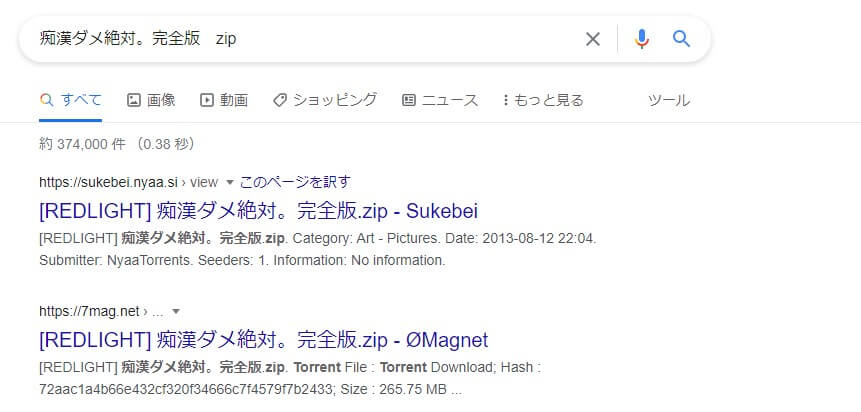Image resolution: width=861 pixels, height=412 pixels.
Task: Switch to the 動画 tab
Action: [224, 100]
